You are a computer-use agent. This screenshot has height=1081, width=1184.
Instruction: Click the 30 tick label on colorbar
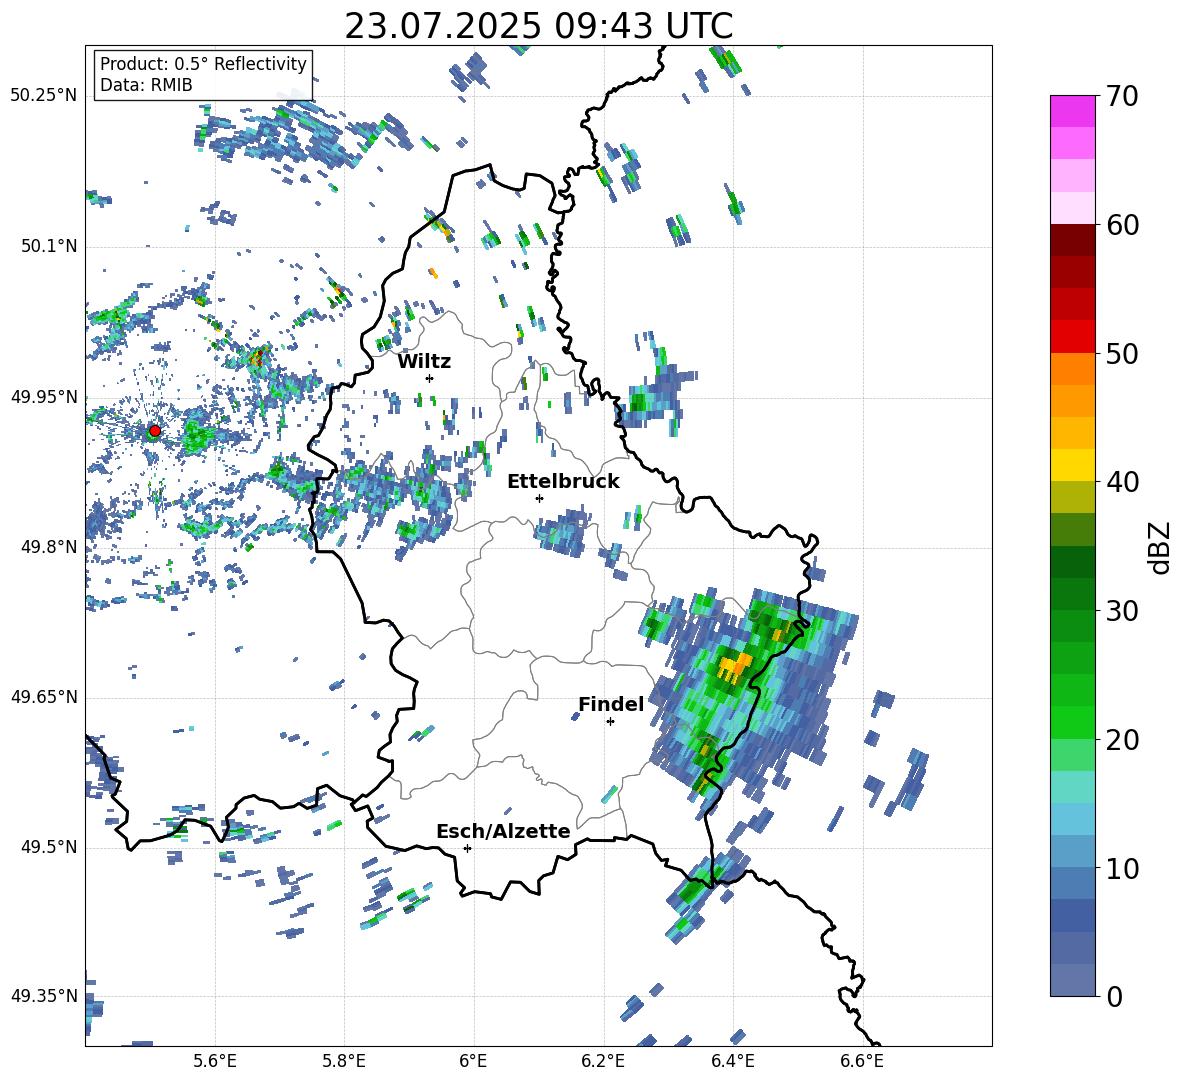[1121, 611]
